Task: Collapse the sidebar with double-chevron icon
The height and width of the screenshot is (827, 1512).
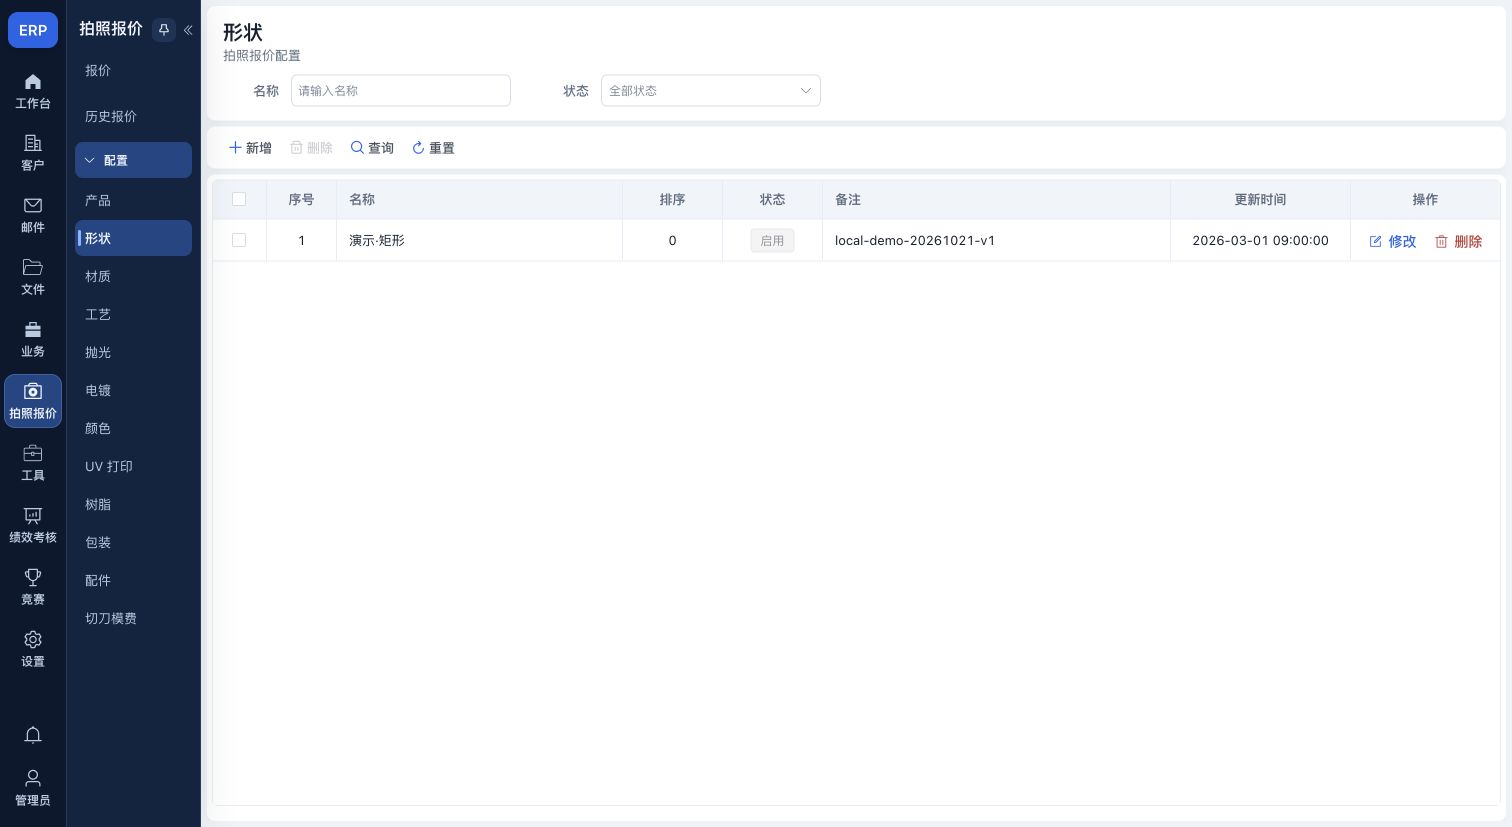Action: tap(188, 30)
